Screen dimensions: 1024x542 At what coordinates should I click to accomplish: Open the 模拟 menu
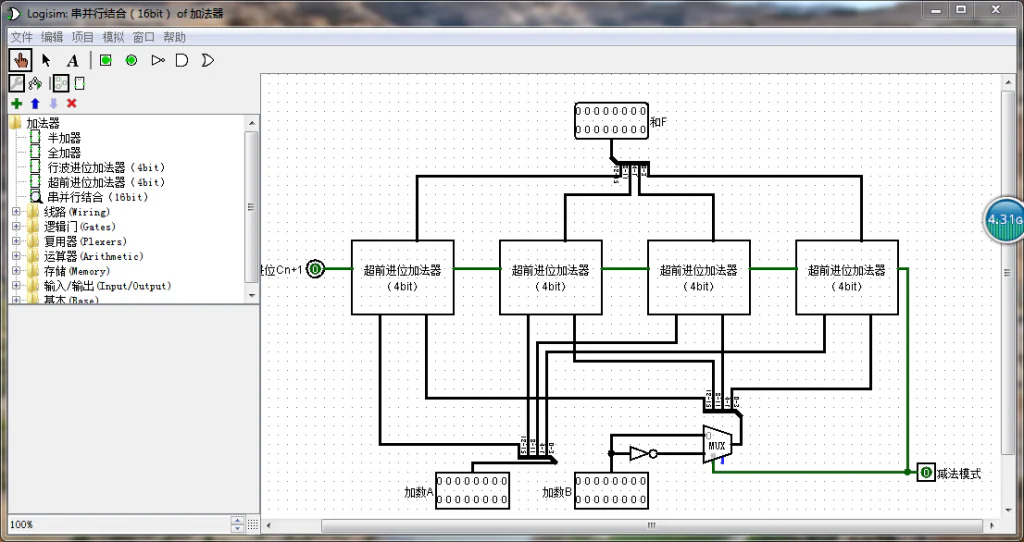tap(113, 37)
